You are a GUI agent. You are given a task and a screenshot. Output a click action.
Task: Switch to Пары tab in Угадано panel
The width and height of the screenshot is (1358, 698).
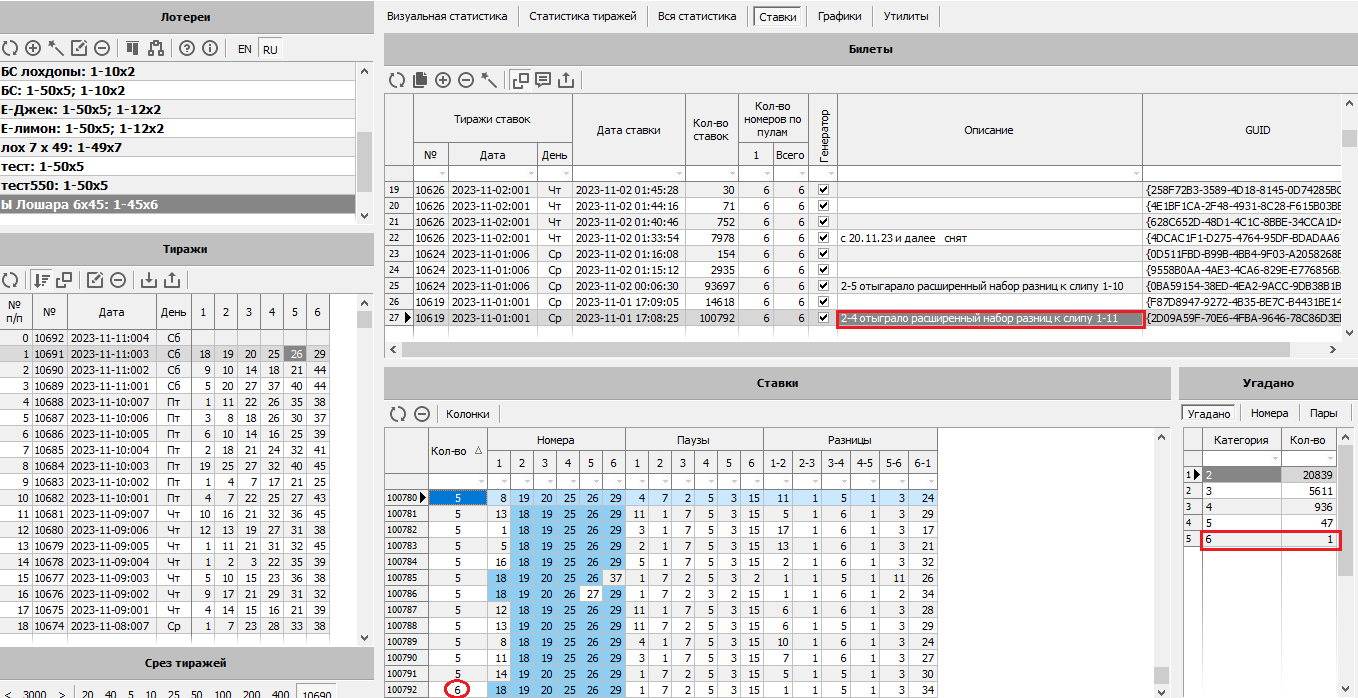point(1324,412)
